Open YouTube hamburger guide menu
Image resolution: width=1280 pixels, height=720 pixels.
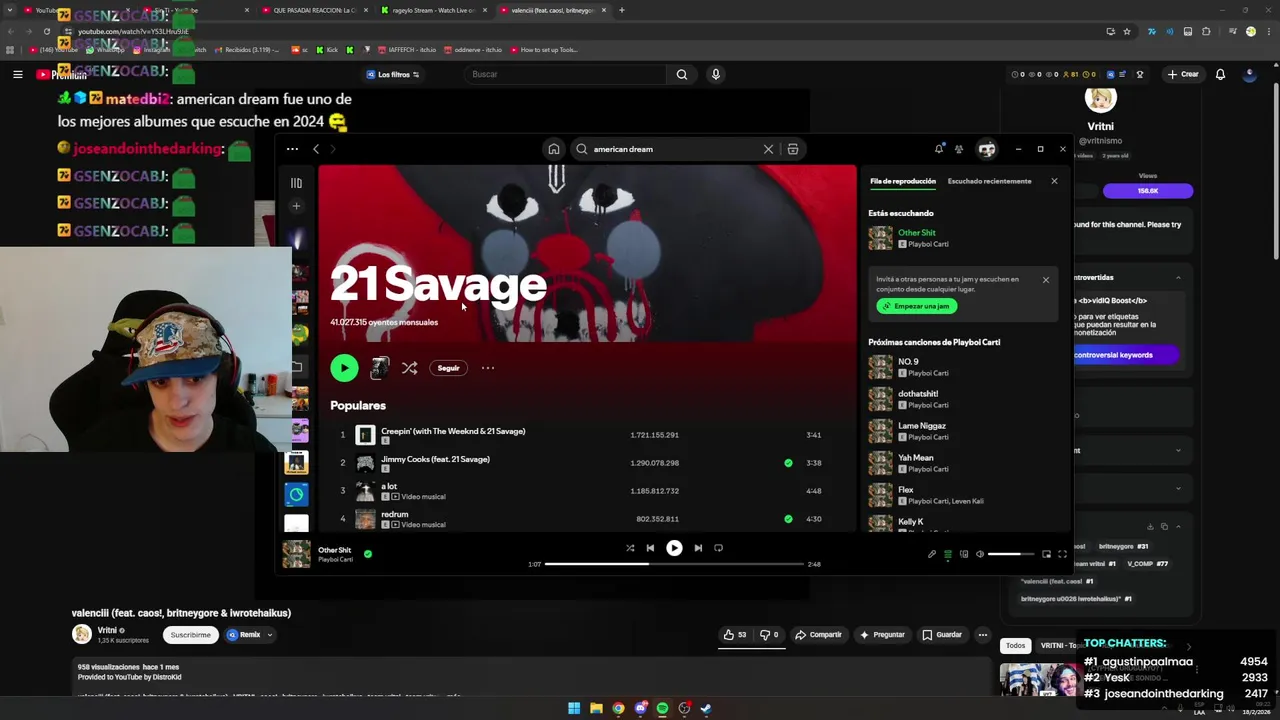click(17, 74)
